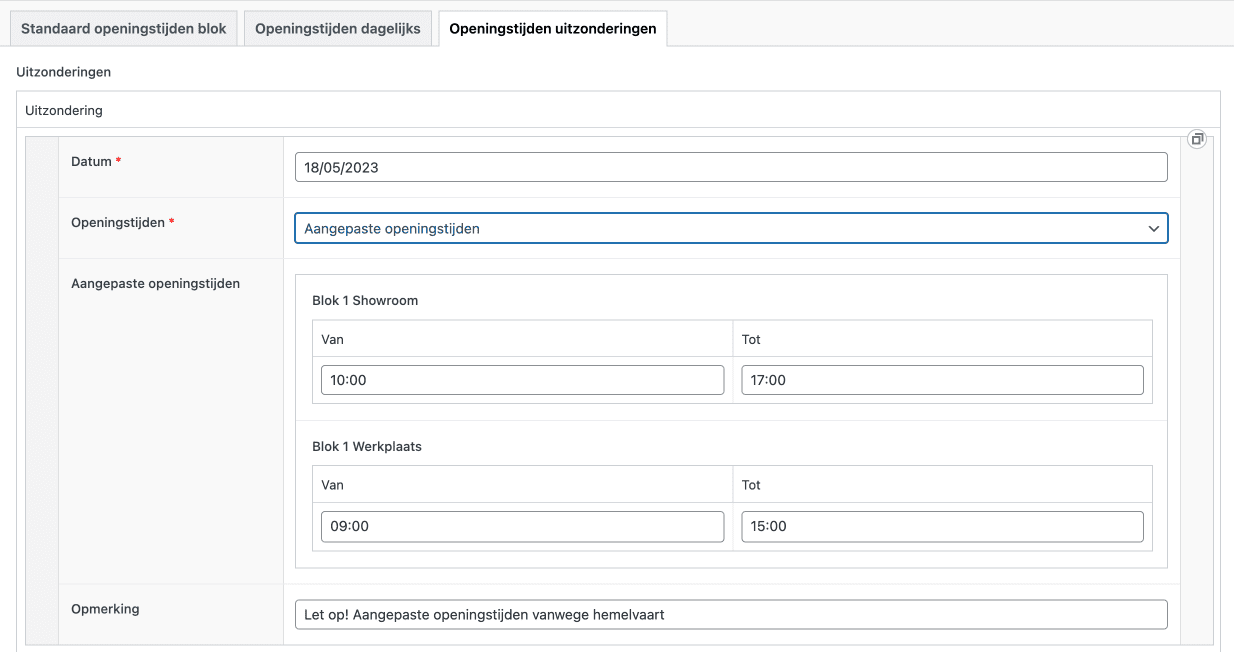Image resolution: width=1234 pixels, height=652 pixels.
Task: Click the Blok 1 Werkplaats heading
Action: pos(367,446)
